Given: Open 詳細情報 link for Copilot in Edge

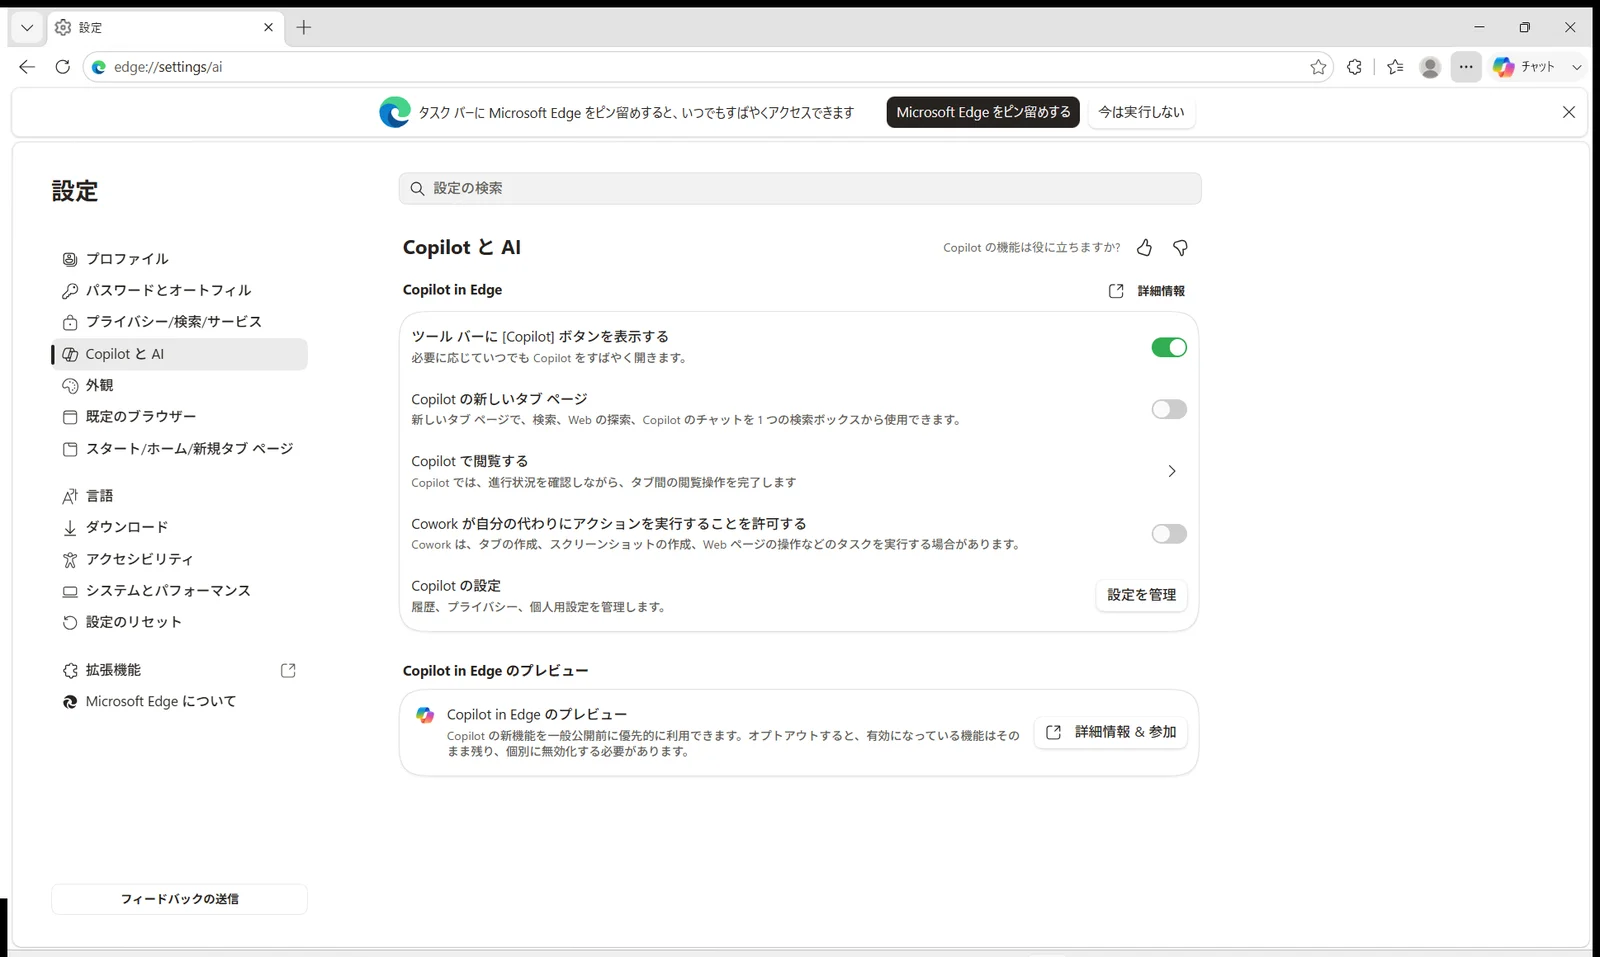Looking at the screenshot, I should coord(1147,291).
